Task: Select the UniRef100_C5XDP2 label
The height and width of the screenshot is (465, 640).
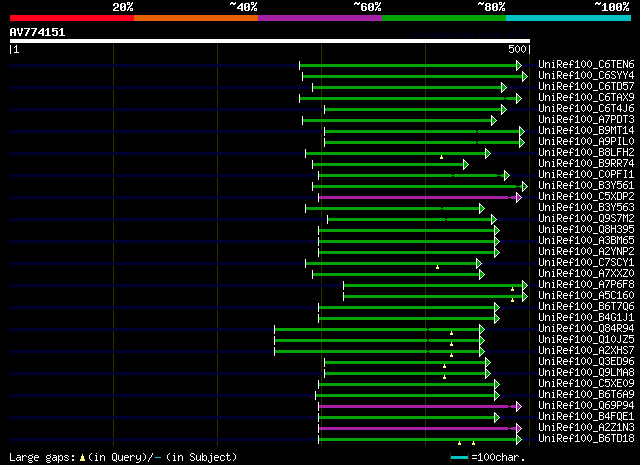Action: click(x=586, y=197)
